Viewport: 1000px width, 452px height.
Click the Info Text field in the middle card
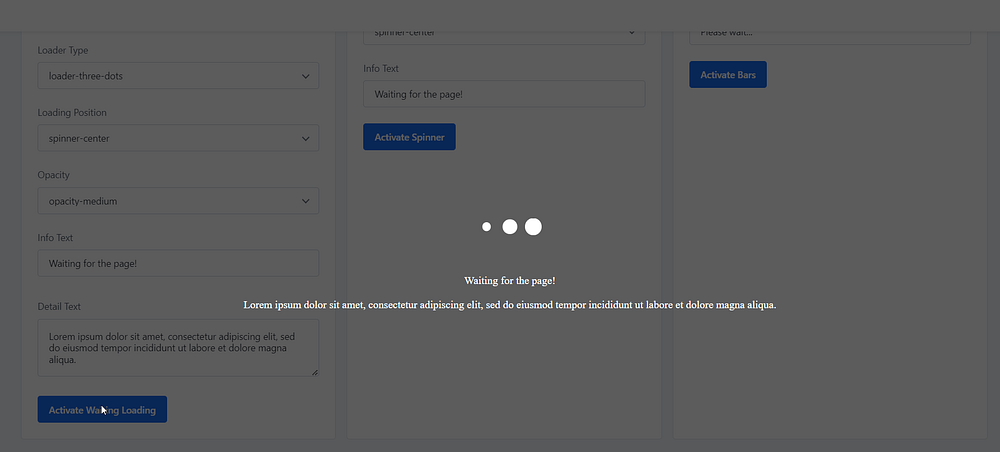504,94
